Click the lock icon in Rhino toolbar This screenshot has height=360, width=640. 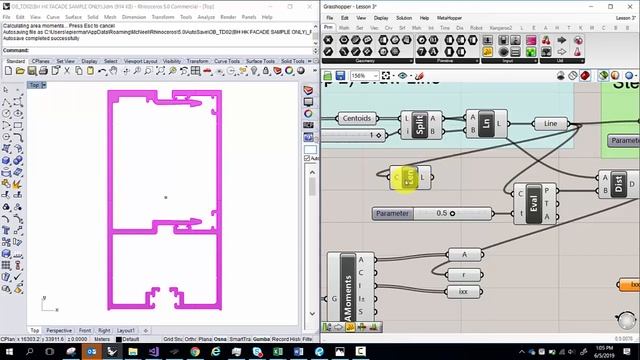(266, 71)
